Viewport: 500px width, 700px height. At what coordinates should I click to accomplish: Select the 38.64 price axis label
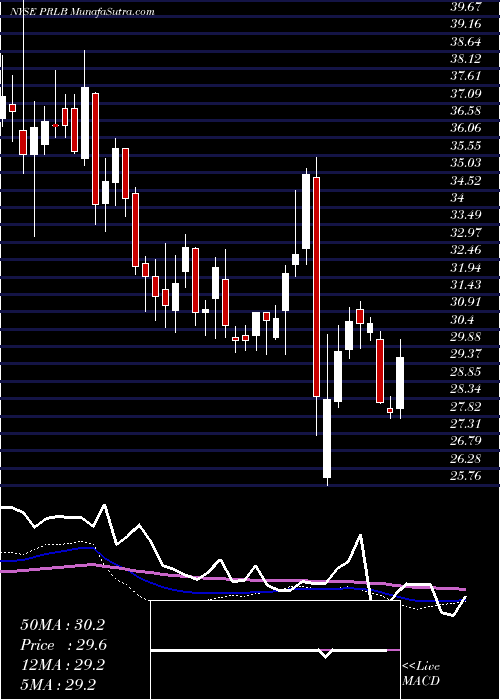(466, 42)
